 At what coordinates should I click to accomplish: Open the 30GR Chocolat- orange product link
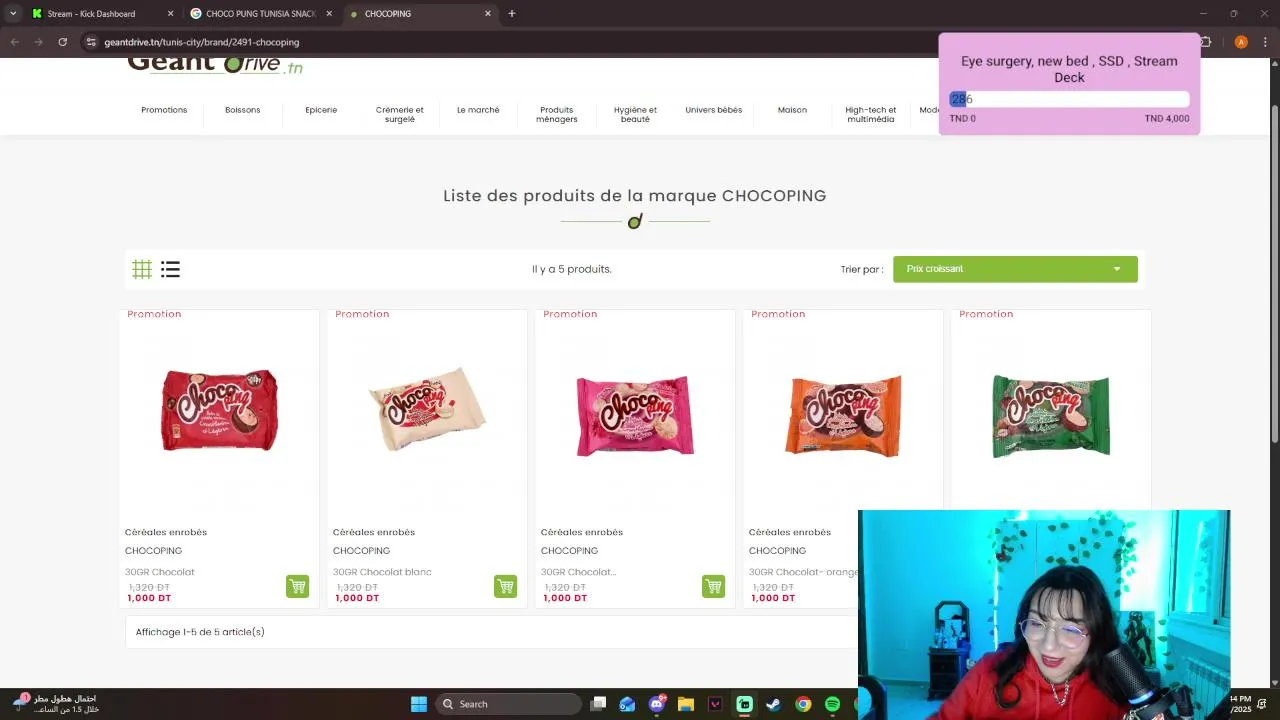[804, 572]
